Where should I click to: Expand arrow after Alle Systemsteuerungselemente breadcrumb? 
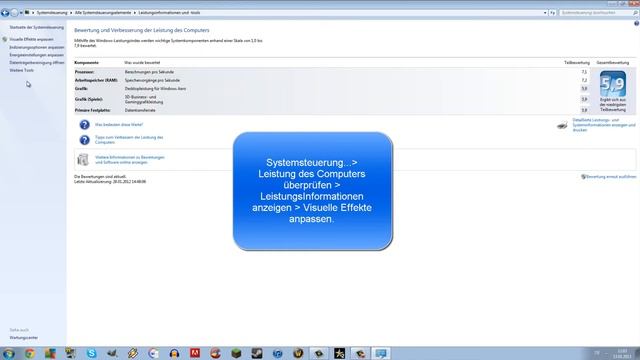135,13
